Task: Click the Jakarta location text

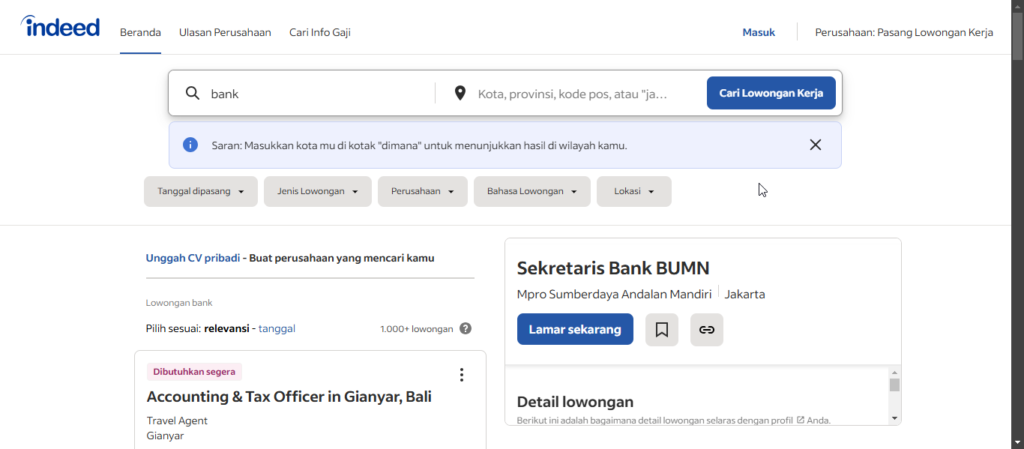Action: point(745,294)
